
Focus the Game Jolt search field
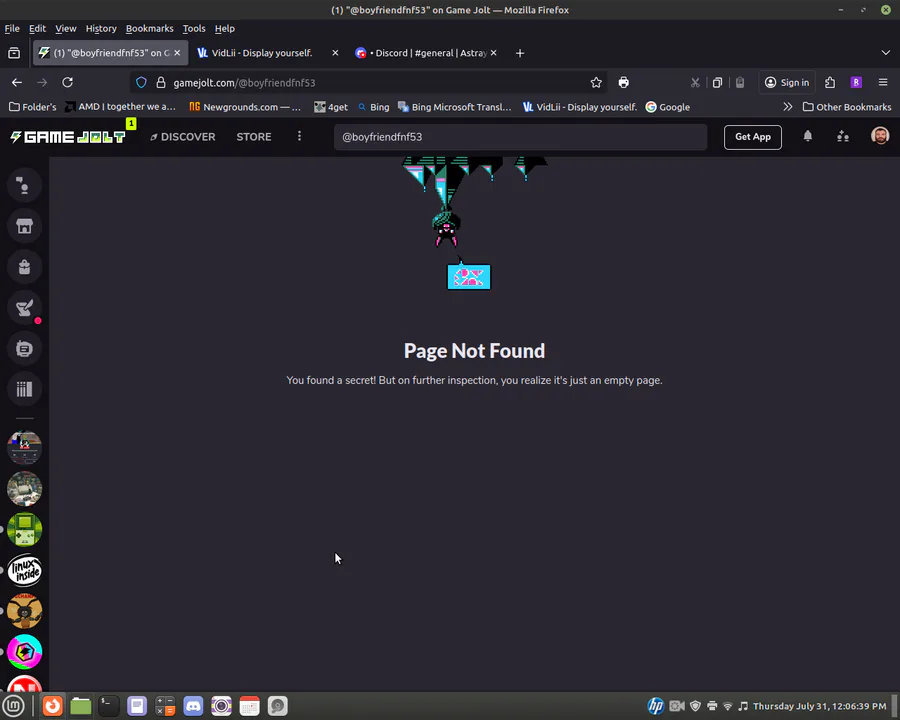(x=520, y=137)
